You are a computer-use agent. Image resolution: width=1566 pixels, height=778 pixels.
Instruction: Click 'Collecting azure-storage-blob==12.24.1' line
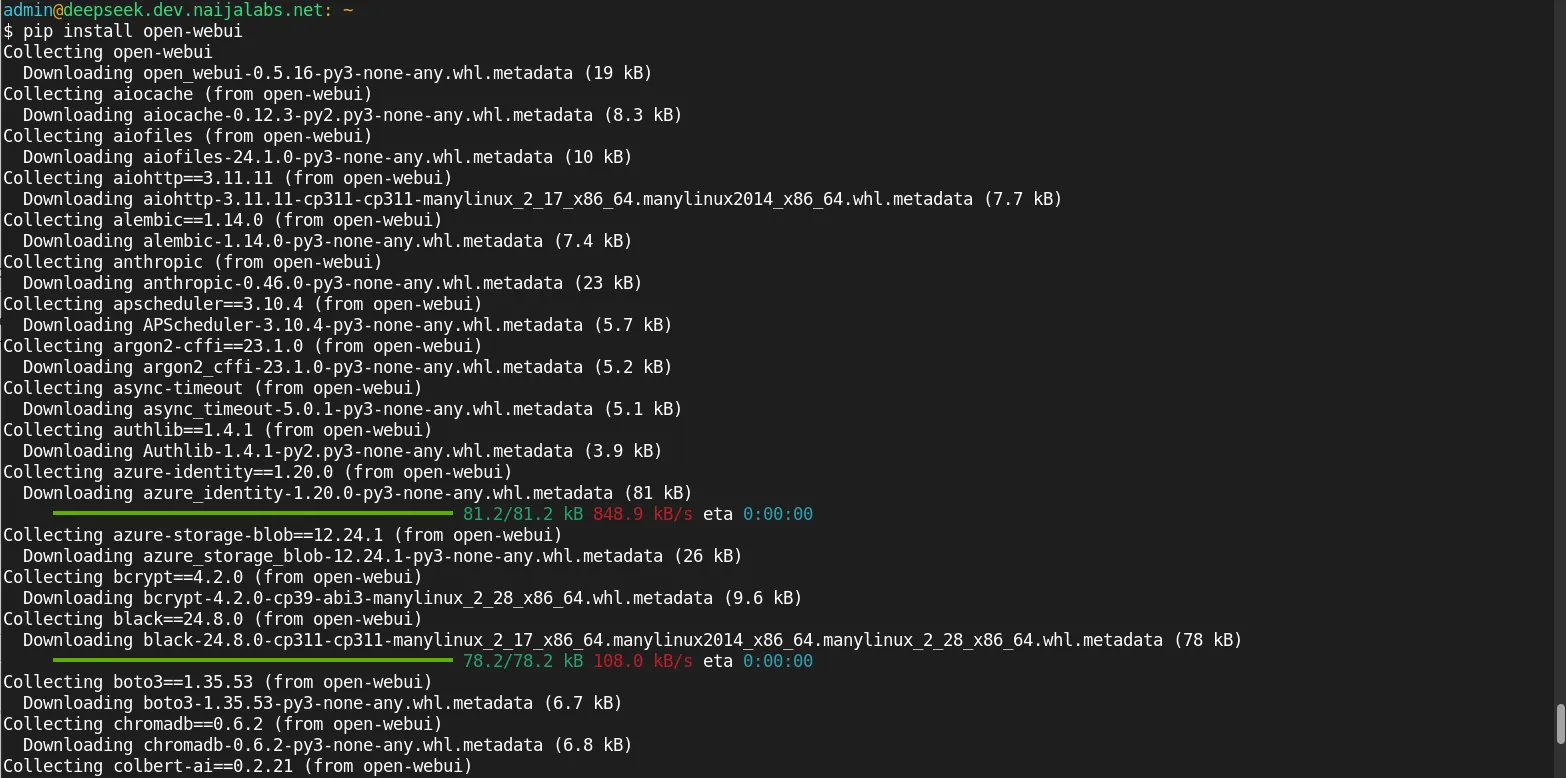coord(283,535)
